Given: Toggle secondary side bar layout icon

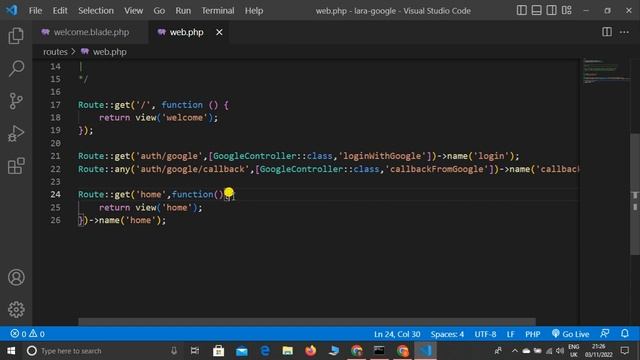Looking at the screenshot, I should (x=551, y=10).
